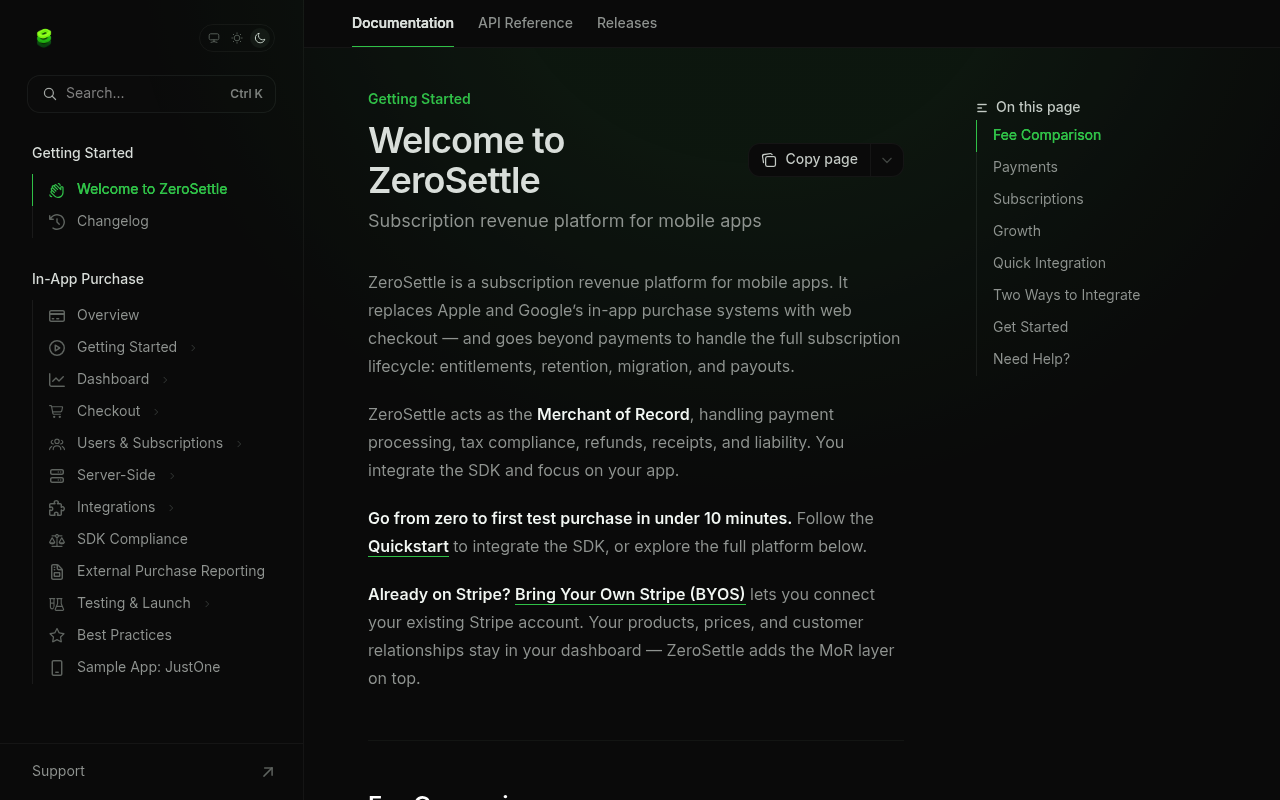
Task: Jump to Fee Comparison section
Action: 1047,135
